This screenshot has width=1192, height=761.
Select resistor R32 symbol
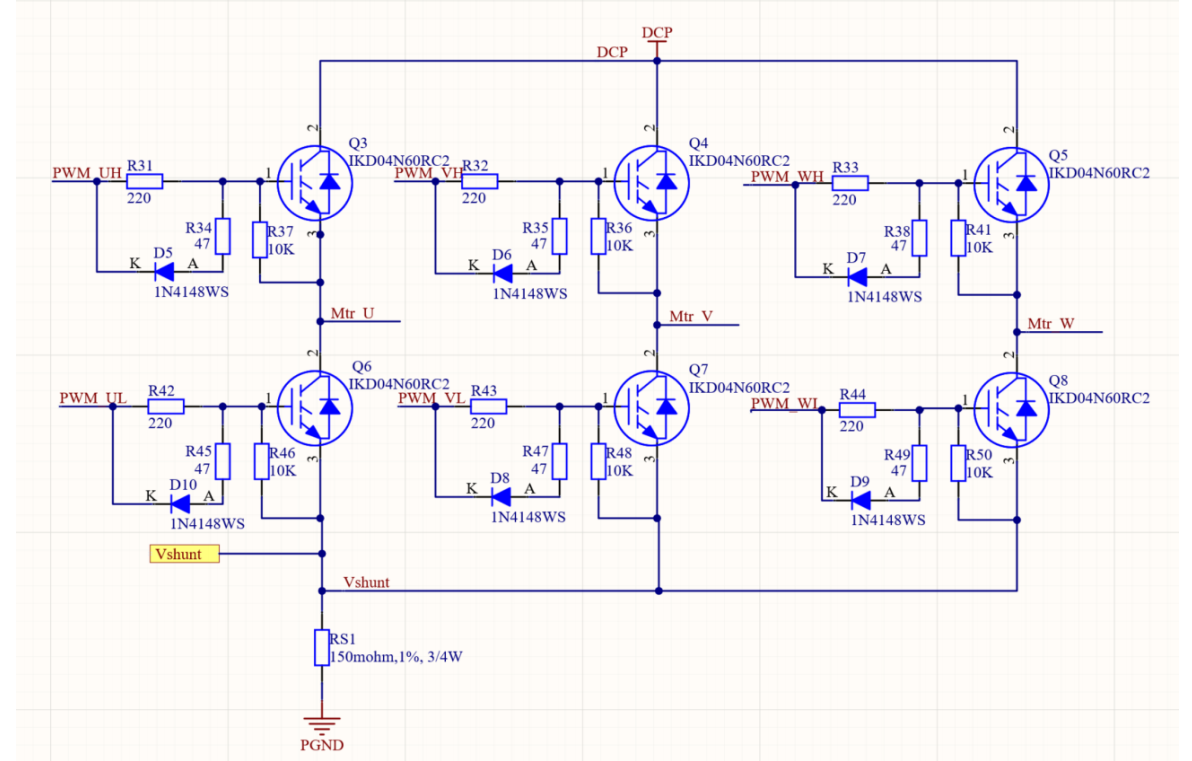pyautogui.click(x=480, y=181)
